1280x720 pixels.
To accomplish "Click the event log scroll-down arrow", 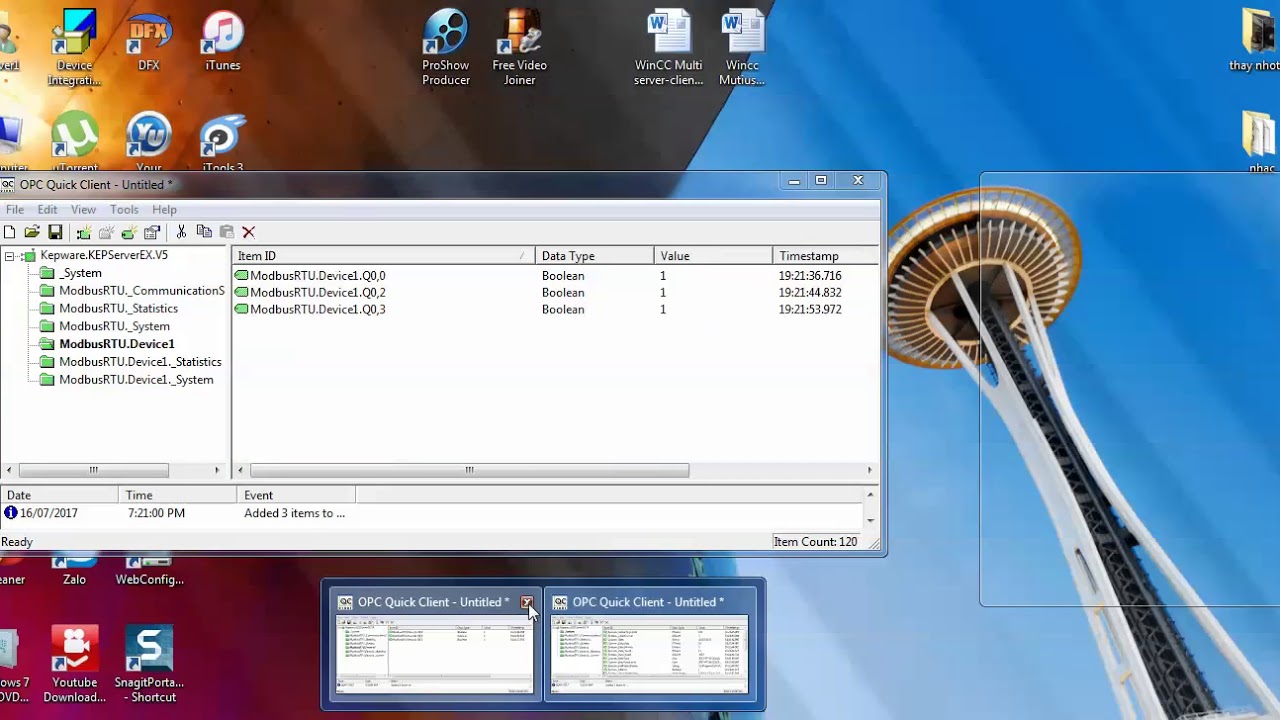I will click(x=871, y=520).
